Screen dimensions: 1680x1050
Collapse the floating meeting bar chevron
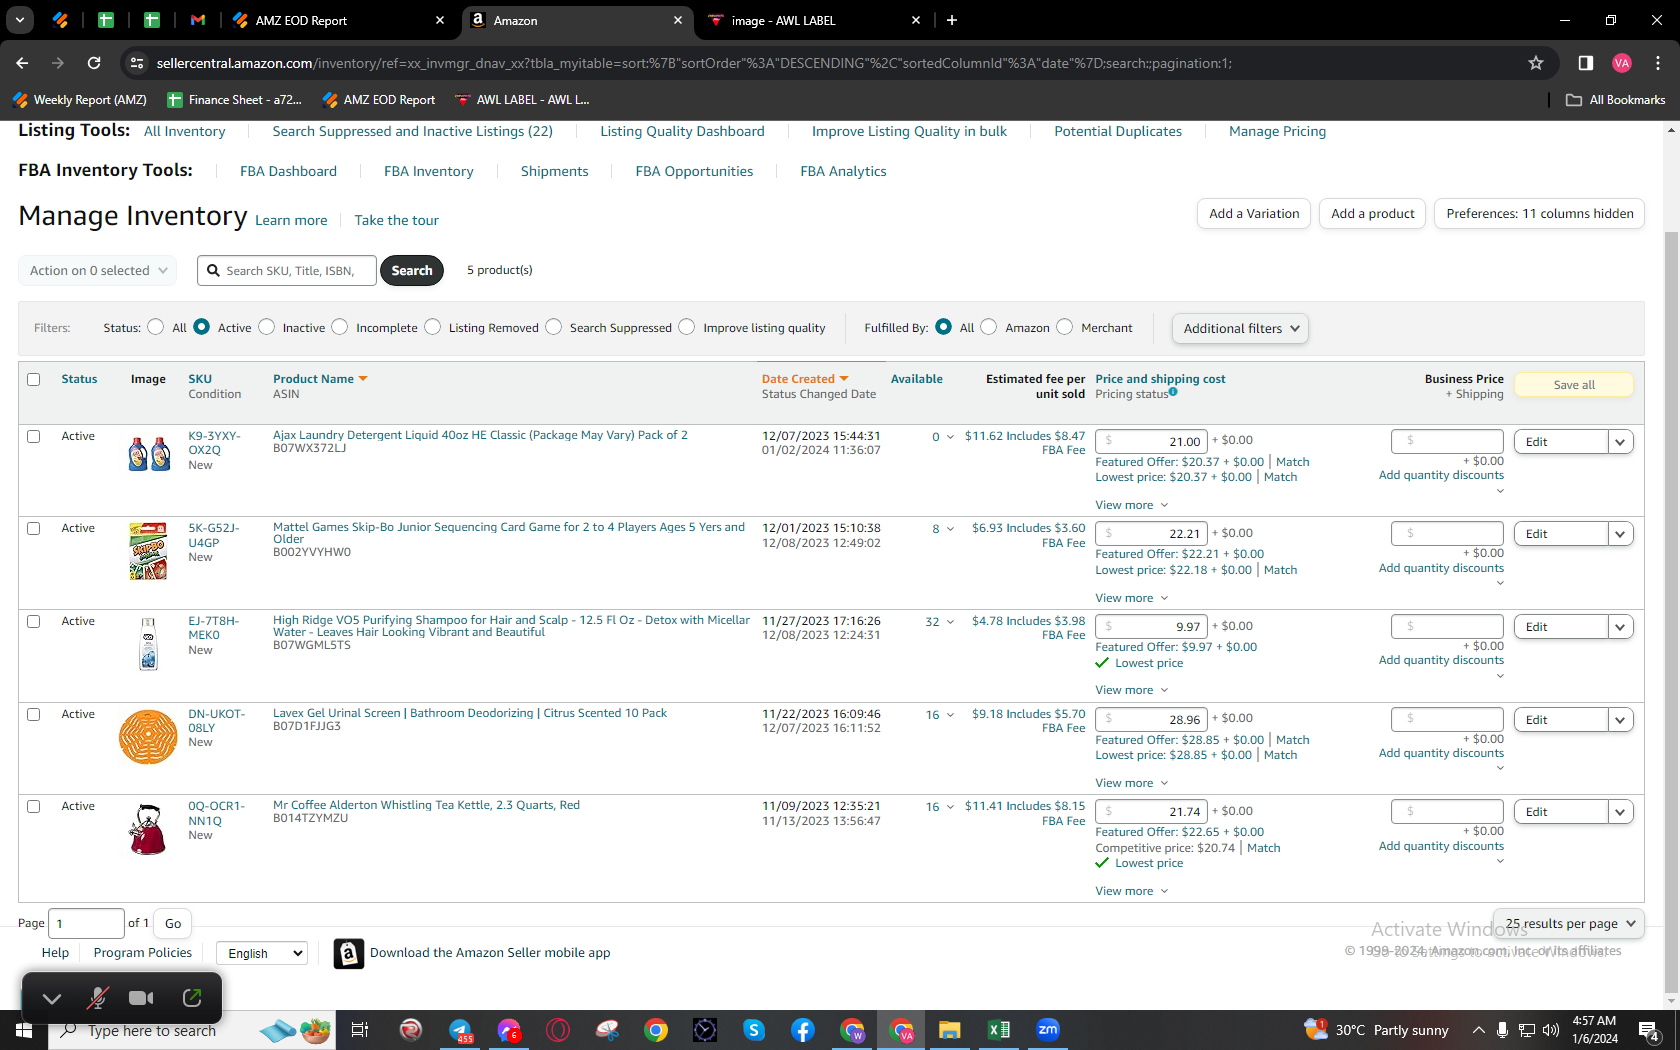click(52, 997)
